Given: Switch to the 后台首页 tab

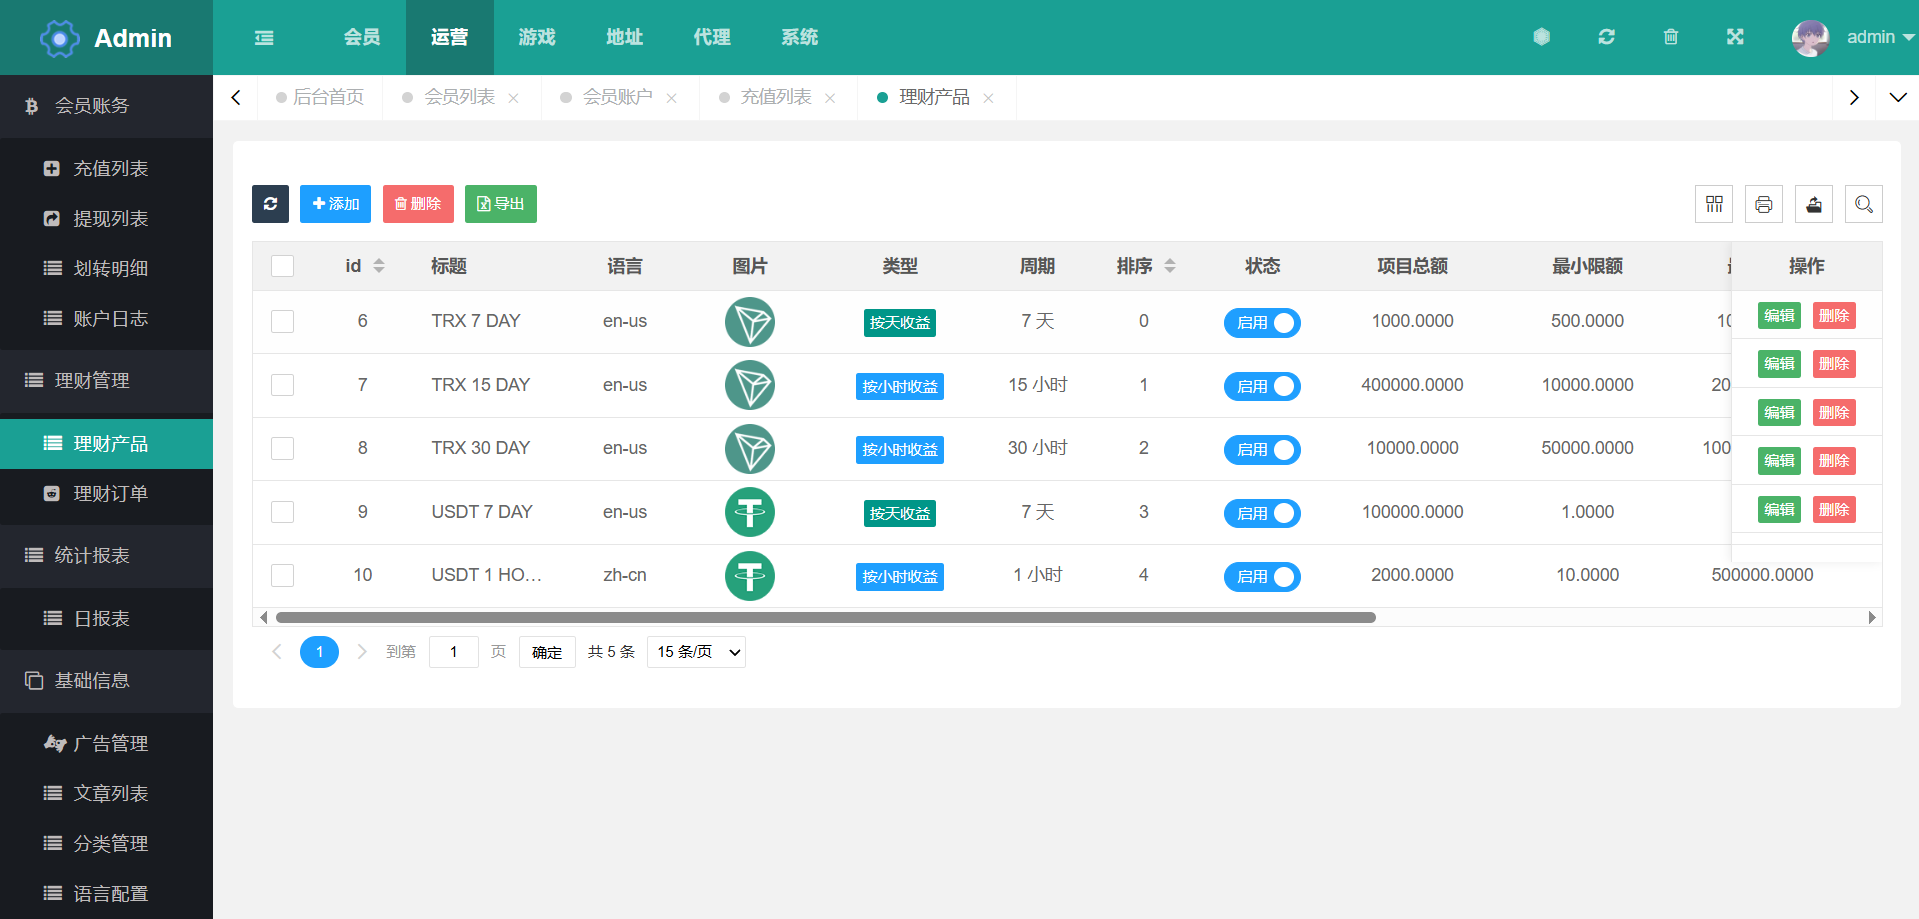Looking at the screenshot, I should (x=320, y=98).
